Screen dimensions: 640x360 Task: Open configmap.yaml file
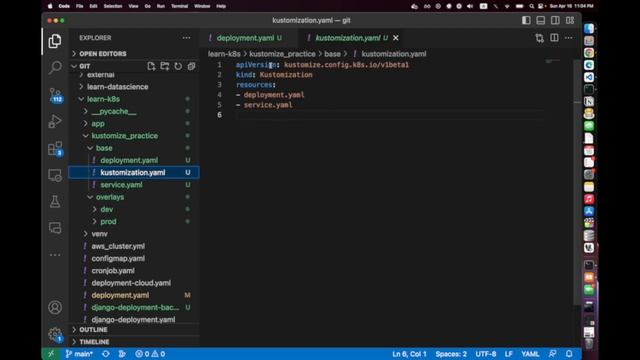click(118, 258)
